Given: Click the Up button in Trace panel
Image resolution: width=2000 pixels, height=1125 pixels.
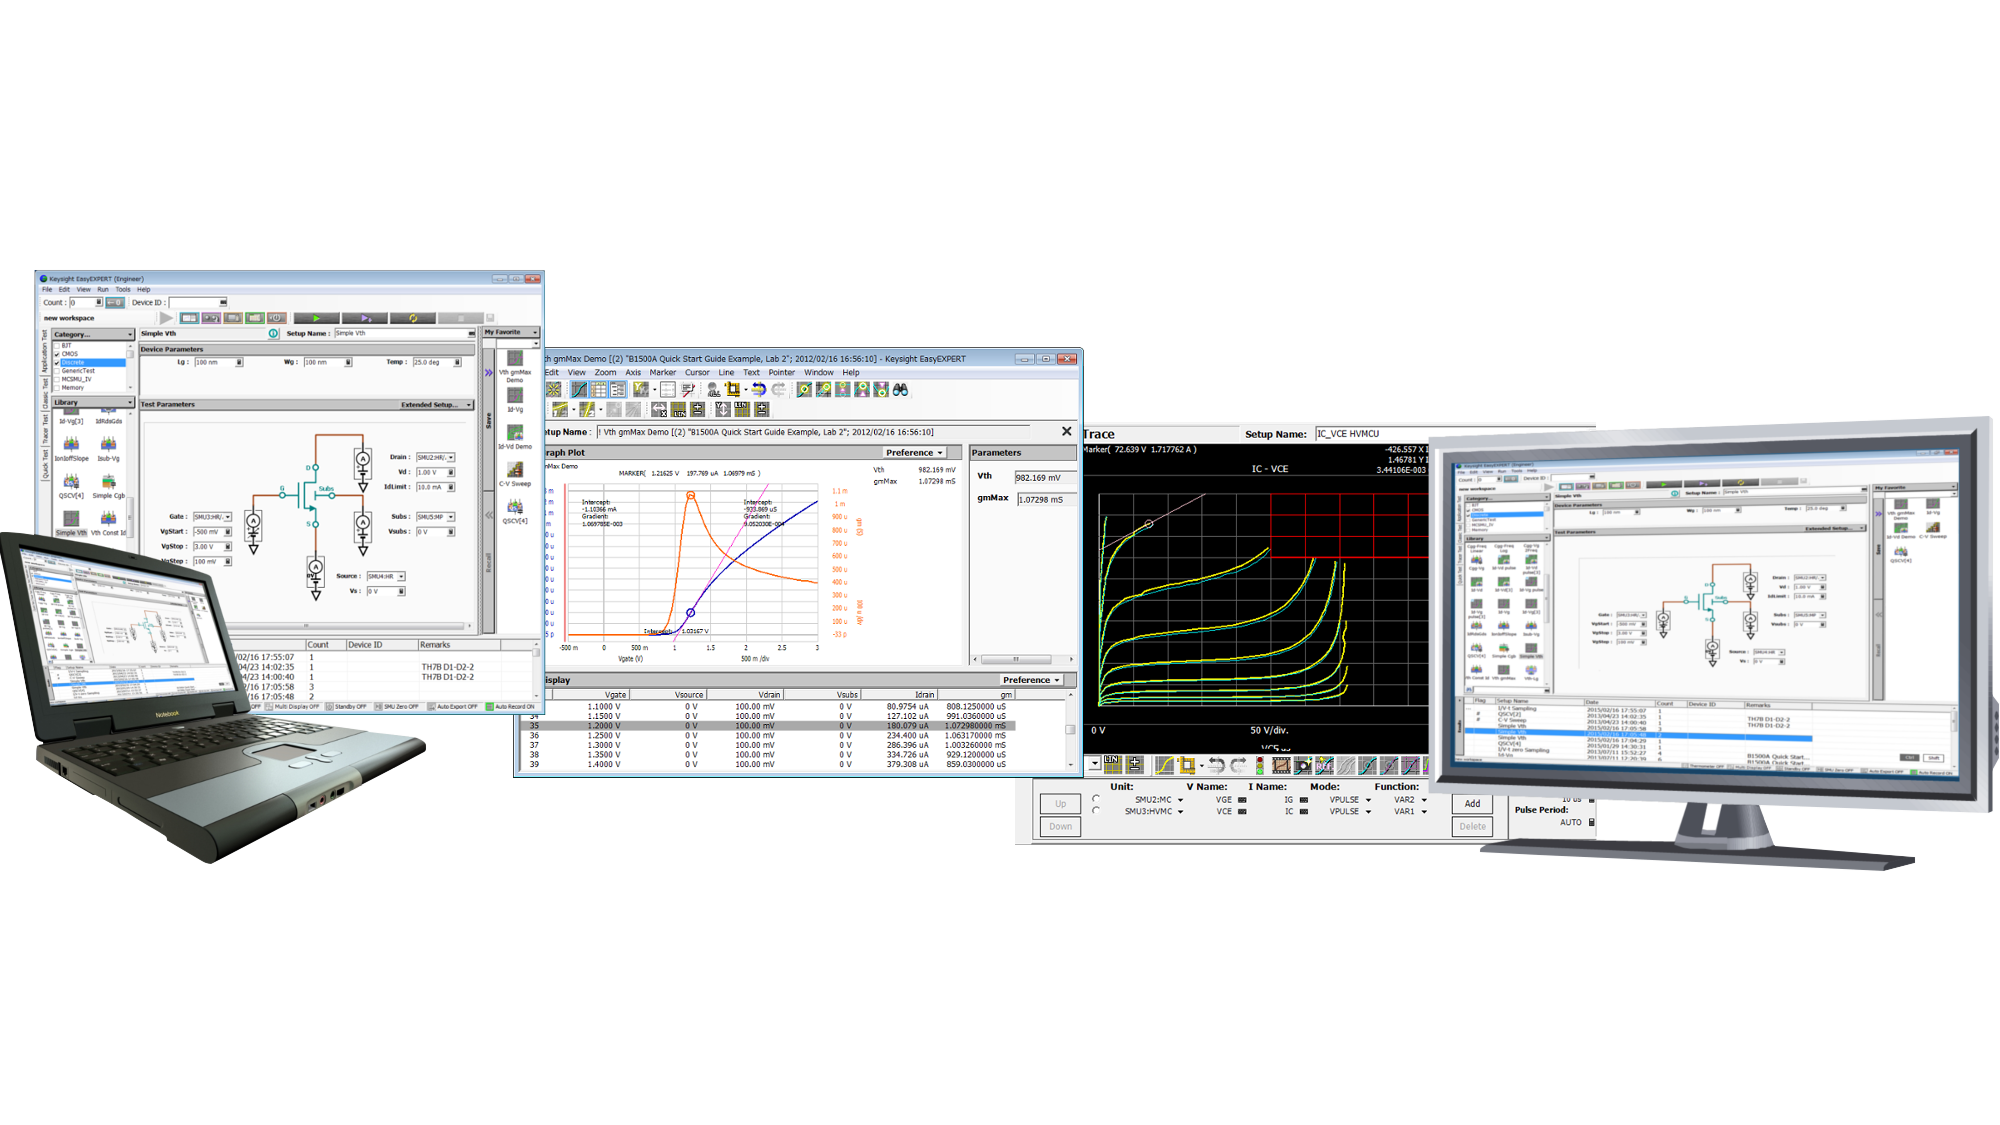Looking at the screenshot, I should pyautogui.click(x=1060, y=803).
